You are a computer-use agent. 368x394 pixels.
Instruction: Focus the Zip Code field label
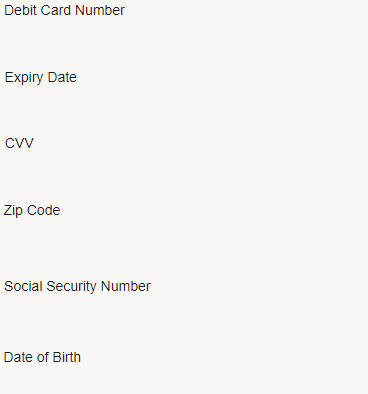point(32,211)
